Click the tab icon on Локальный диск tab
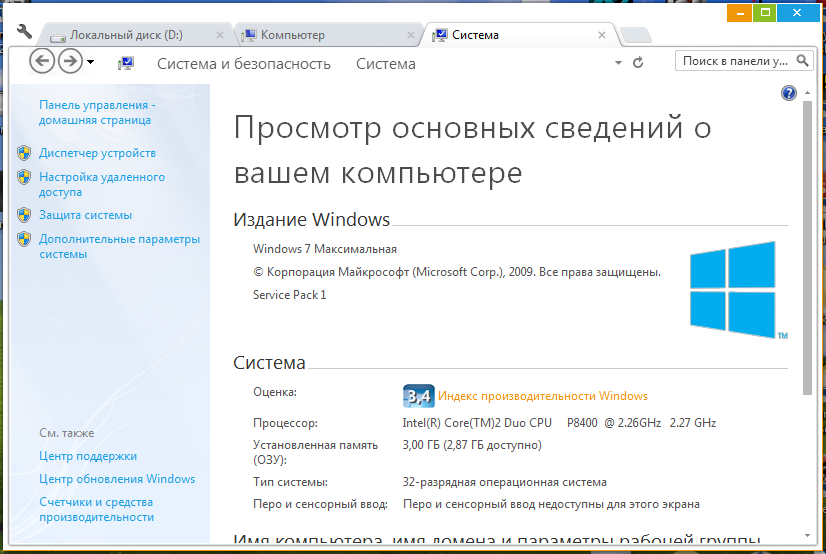 point(58,37)
